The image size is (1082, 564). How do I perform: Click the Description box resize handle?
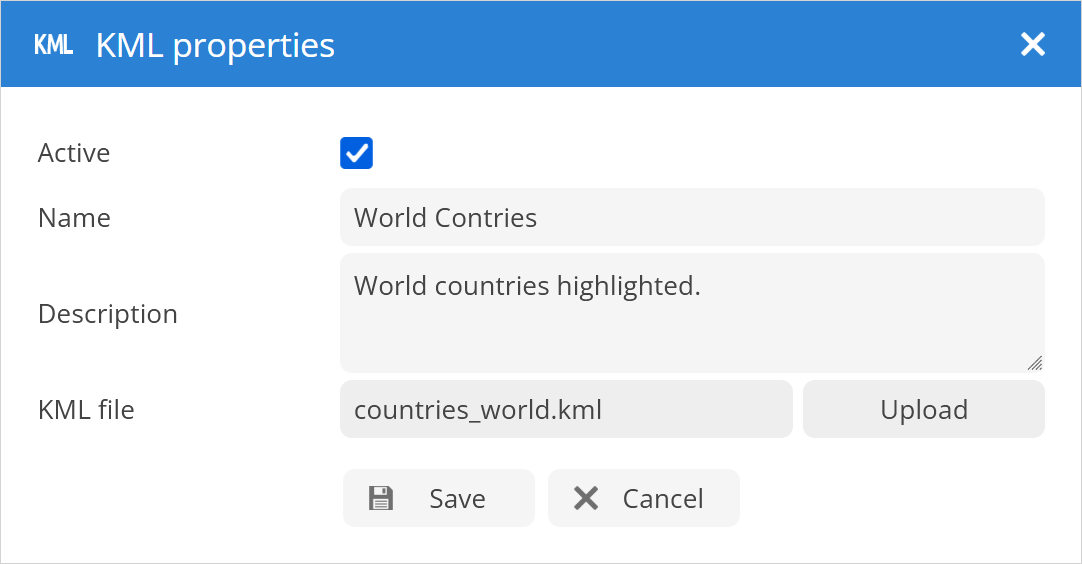click(x=1034, y=362)
